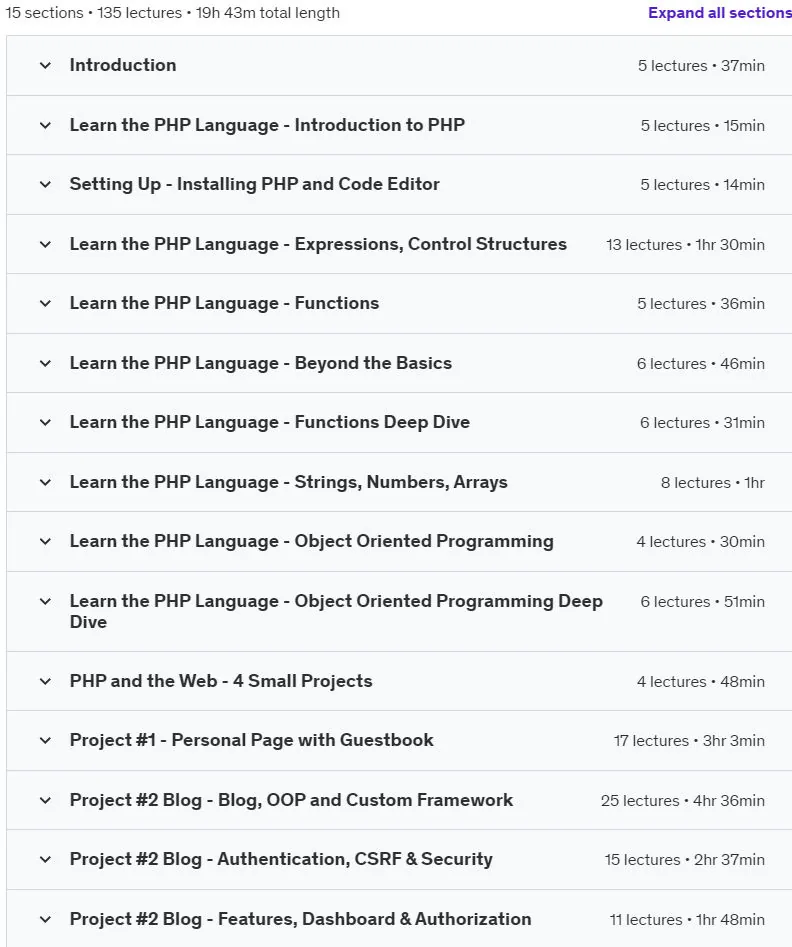Open chevron beside Setting Up - Installing PHP
Image resolution: width=792 pixels, height=947 pixels.
pyautogui.click(x=45, y=184)
